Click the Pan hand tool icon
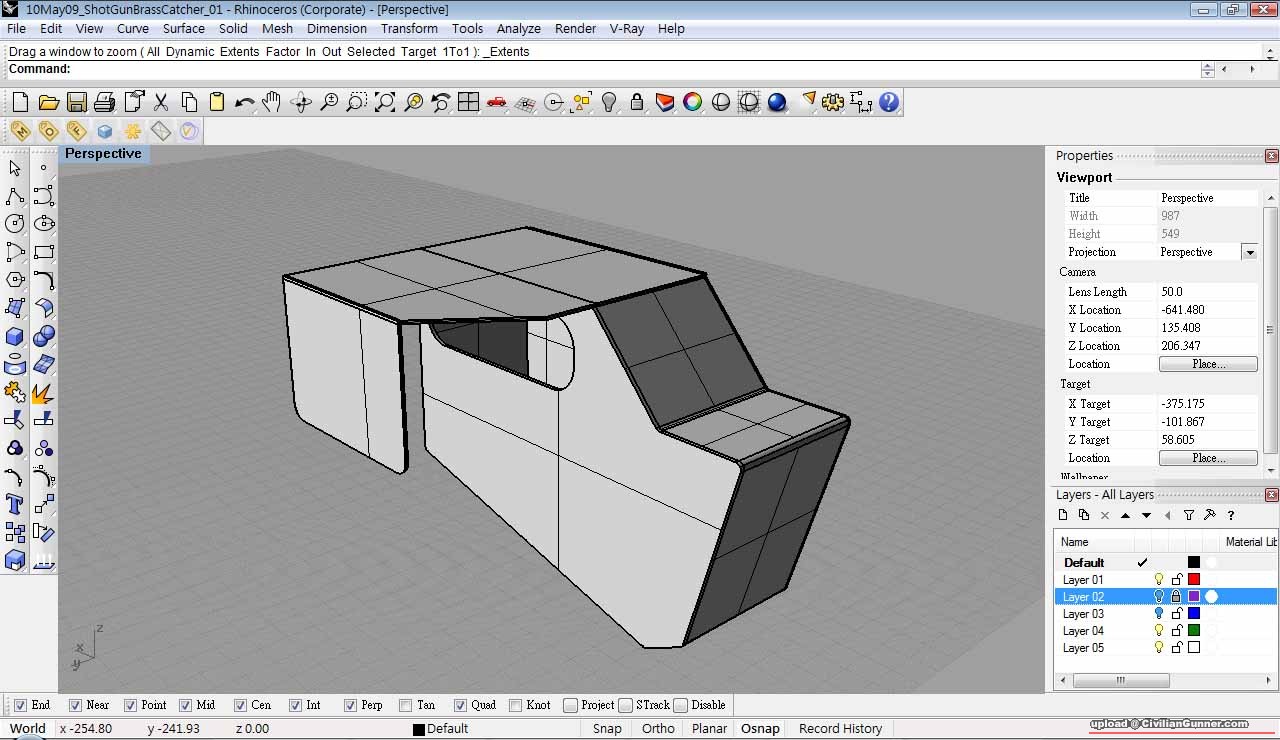This screenshot has height=740, width=1280. pyautogui.click(x=272, y=102)
